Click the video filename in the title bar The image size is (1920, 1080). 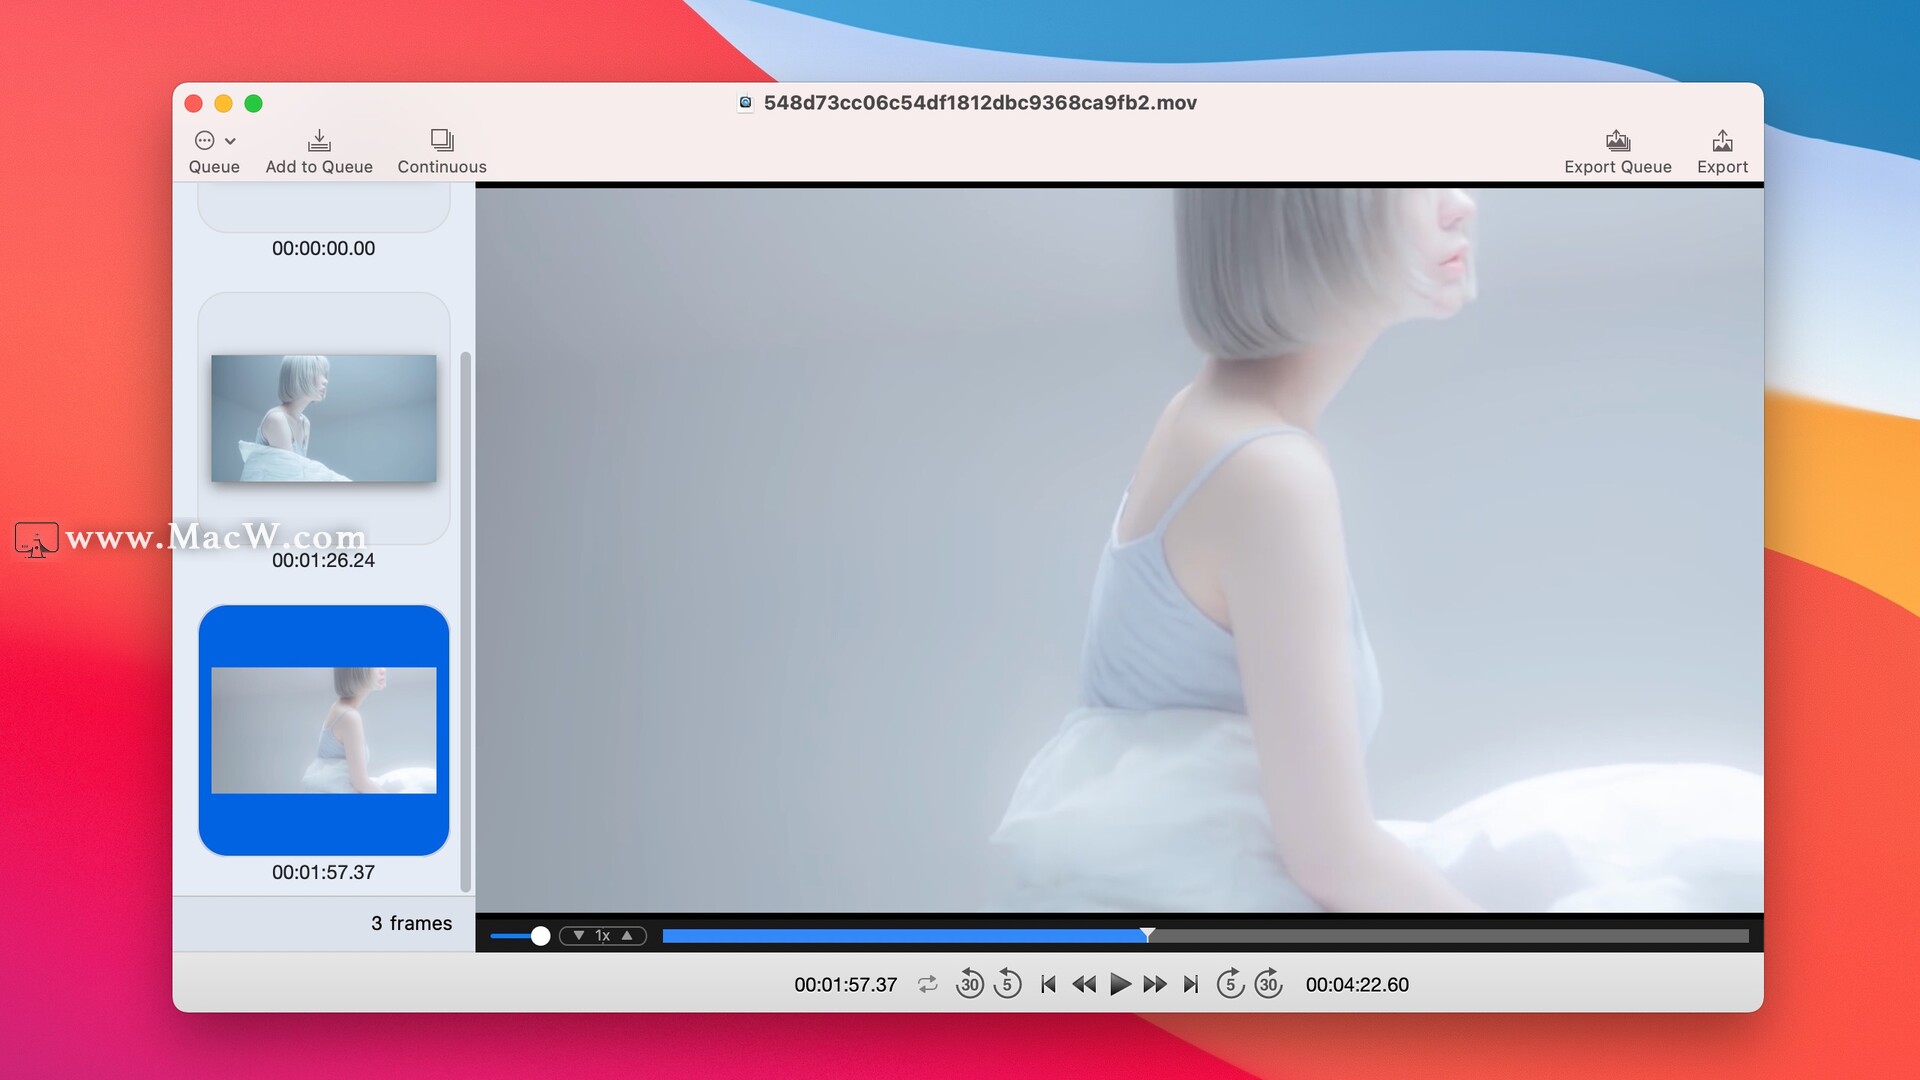pyautogui.click(x=980, y=102)
